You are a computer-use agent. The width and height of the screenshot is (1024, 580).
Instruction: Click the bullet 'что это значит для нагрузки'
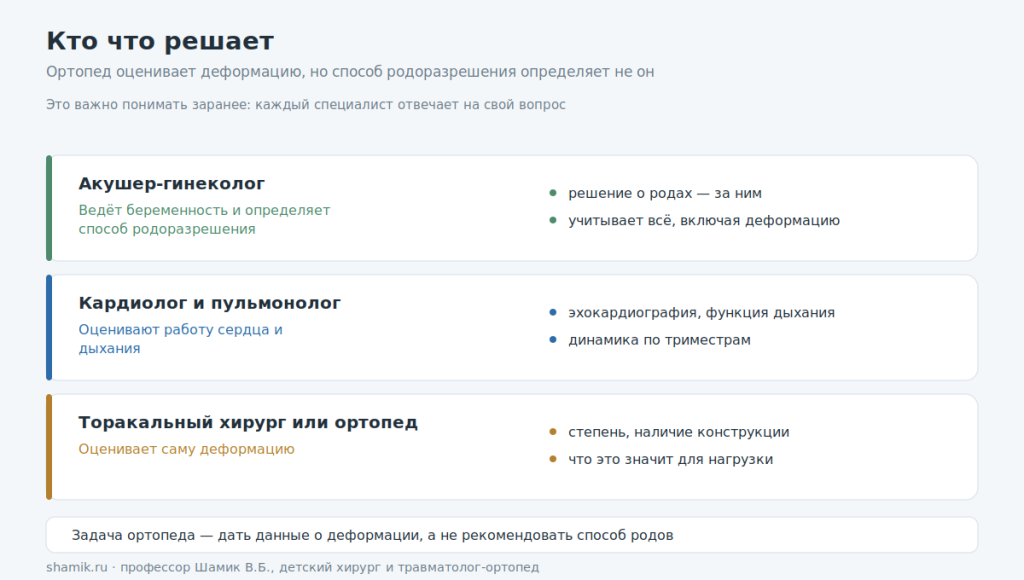671,460
